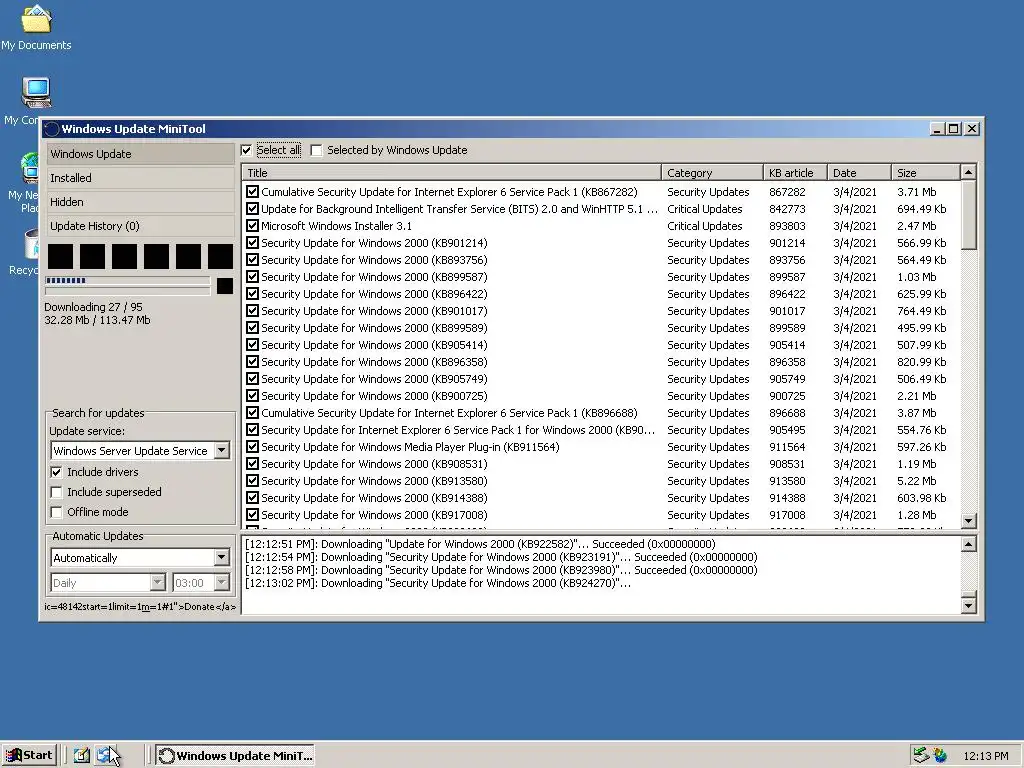
Task: Uncheck the Windows Media Player Plug-in KB911564 checkbox
Action: point(252,447)
